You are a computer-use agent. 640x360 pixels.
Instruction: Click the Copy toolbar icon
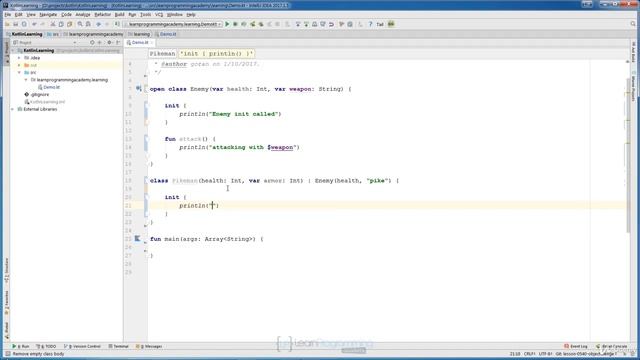click(61, 24)
